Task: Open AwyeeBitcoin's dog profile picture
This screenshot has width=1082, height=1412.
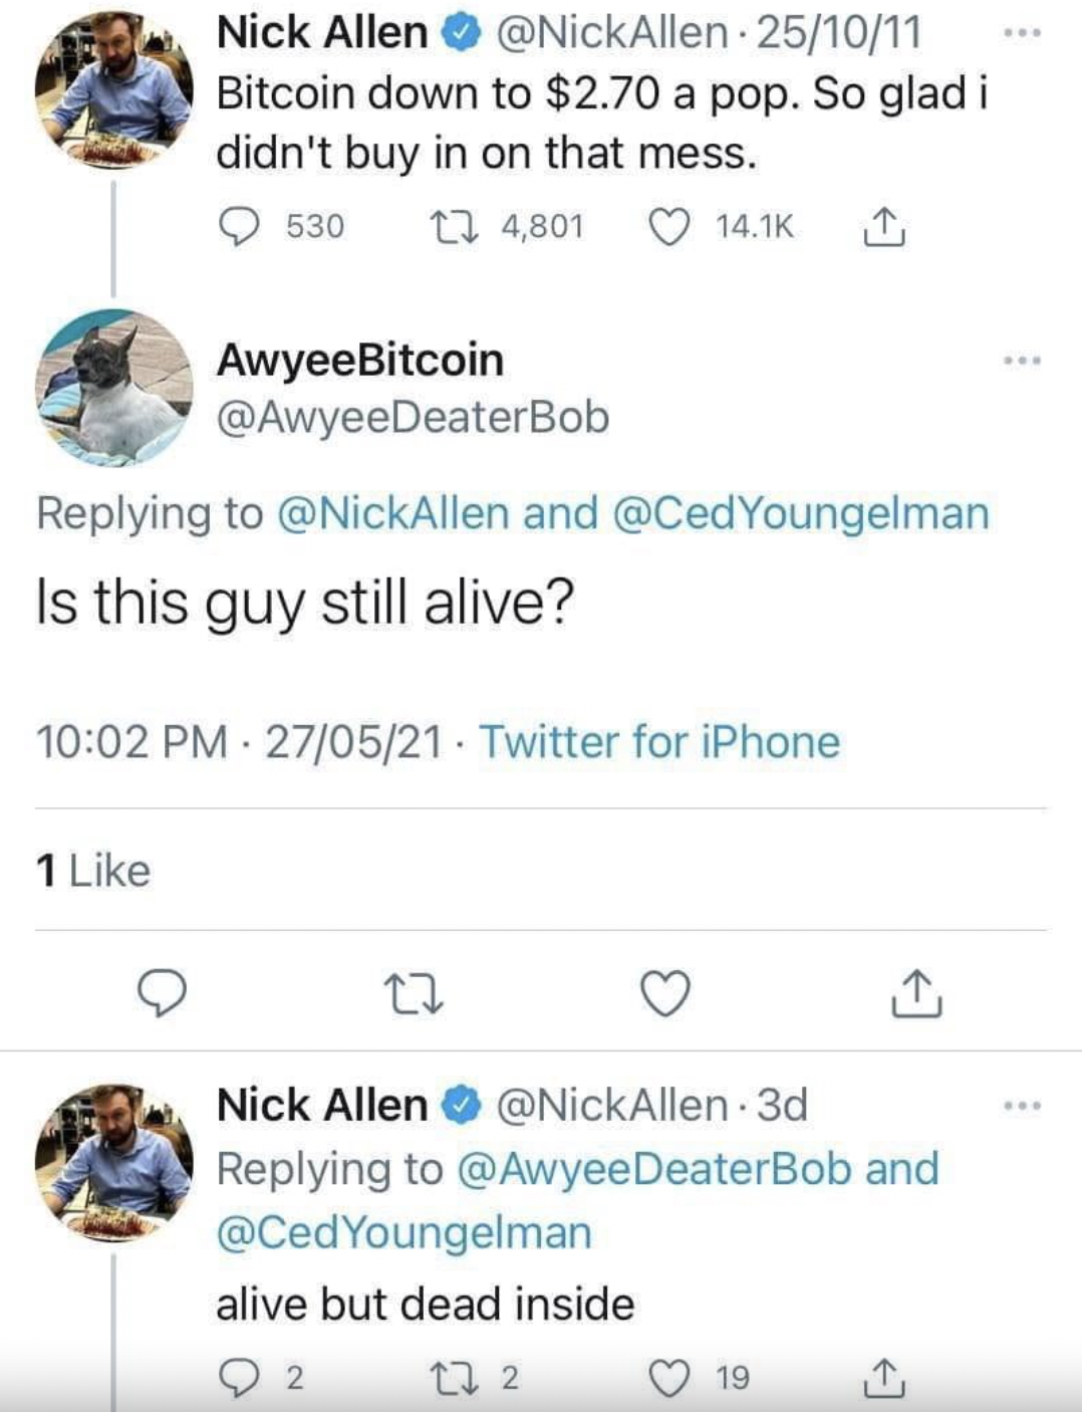Action: (x=113, y=388)
